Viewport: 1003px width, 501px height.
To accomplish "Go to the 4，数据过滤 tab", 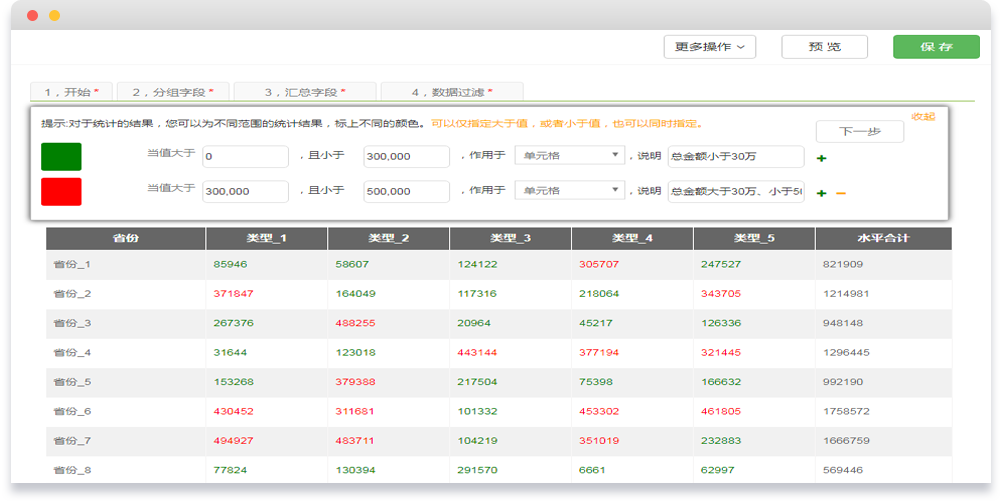I will [452, 92].
